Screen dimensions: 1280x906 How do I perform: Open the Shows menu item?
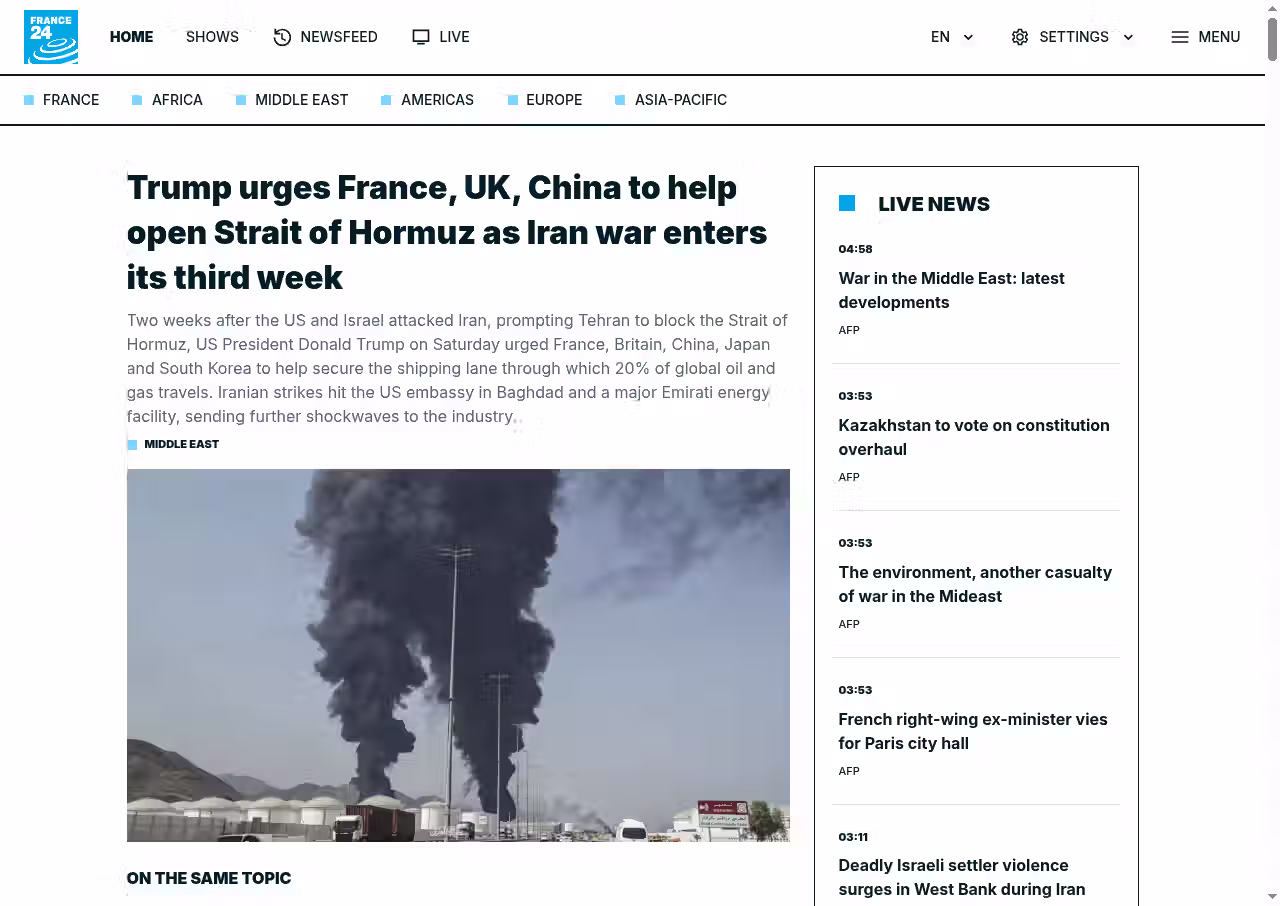tap(212, 37)
